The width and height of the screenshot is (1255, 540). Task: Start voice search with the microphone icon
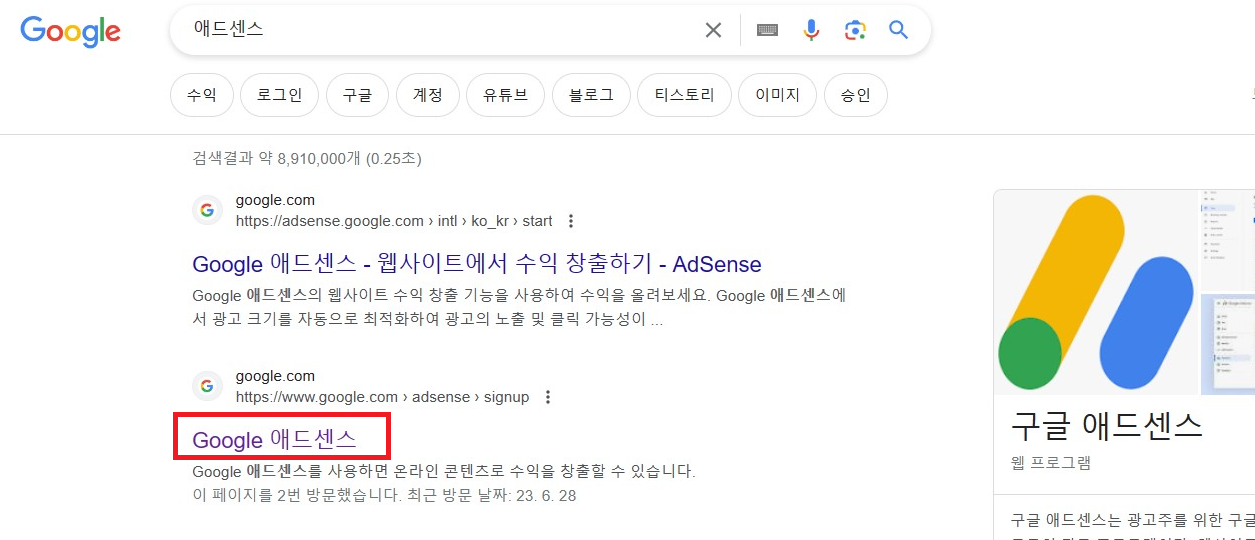coord(812,30)
